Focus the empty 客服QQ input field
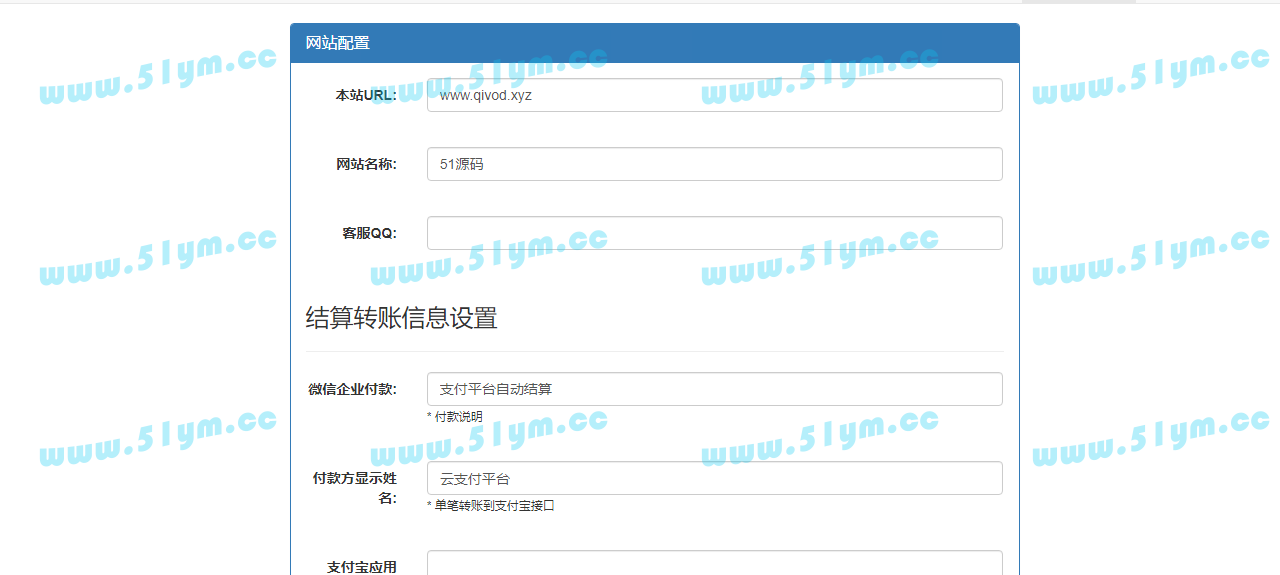The width and height of the screenshot is (1280, 575). 714,233
